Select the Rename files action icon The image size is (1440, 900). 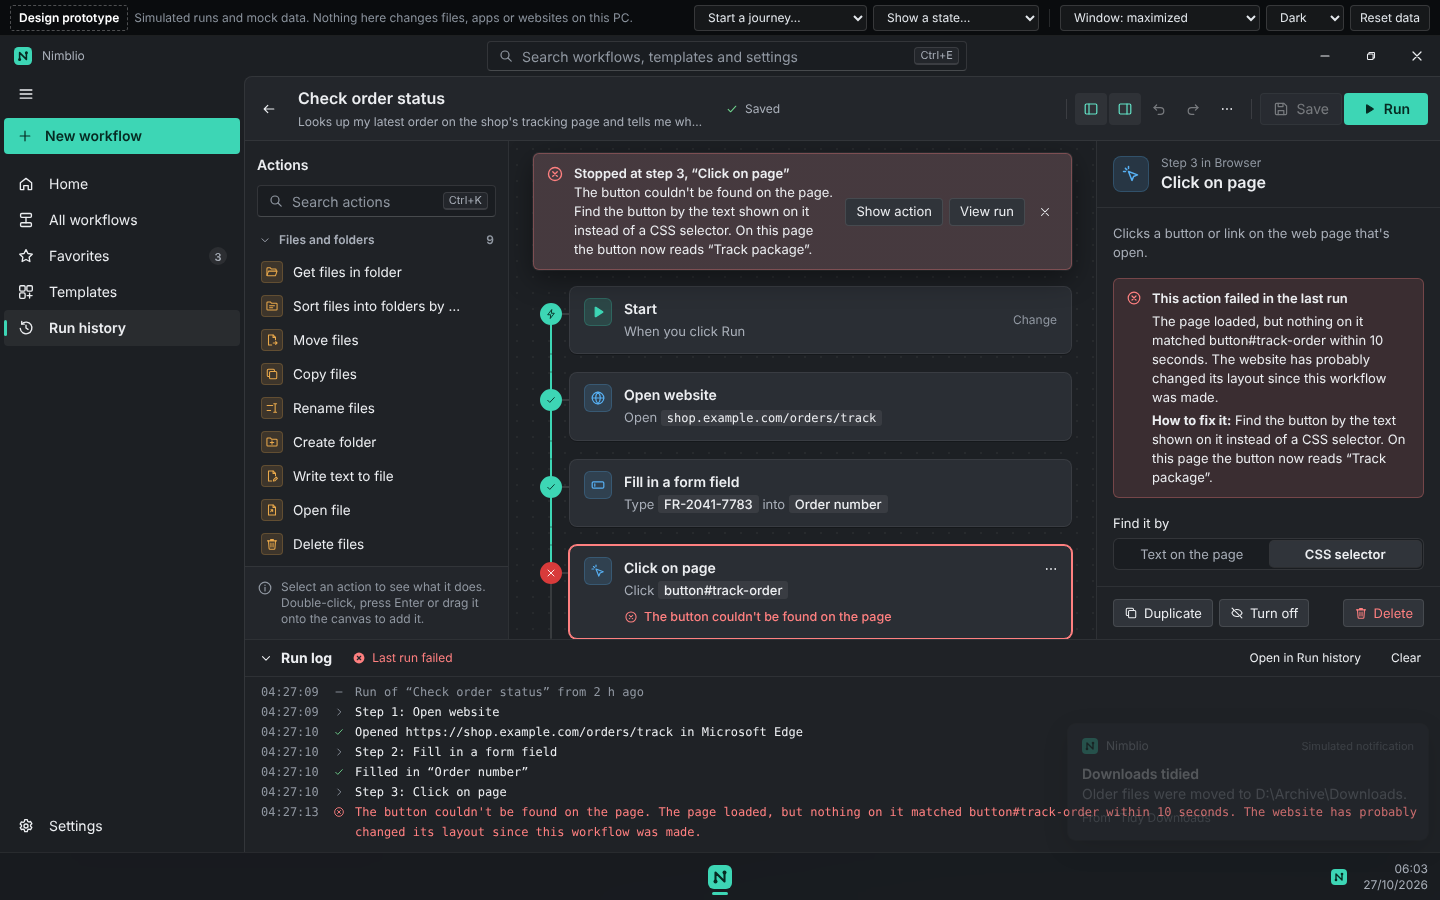[x=272, y=408]
